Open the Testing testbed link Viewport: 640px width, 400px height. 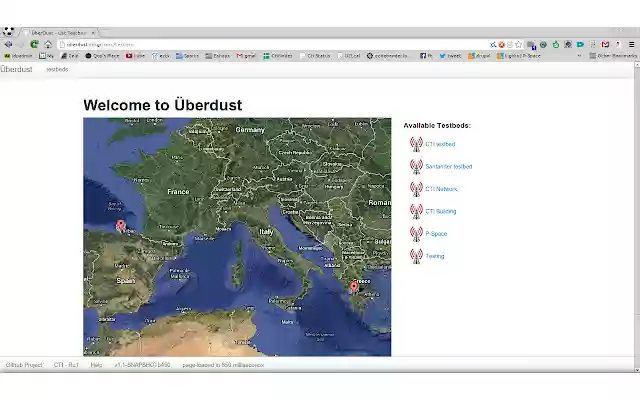[435, 256]
